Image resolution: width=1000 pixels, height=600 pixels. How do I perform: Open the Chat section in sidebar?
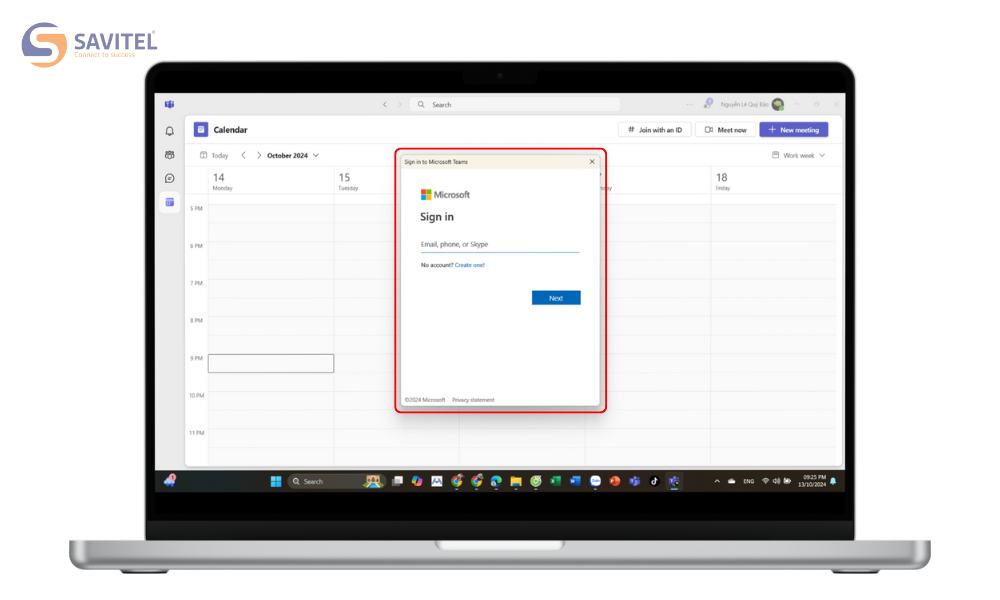point(170,179)
